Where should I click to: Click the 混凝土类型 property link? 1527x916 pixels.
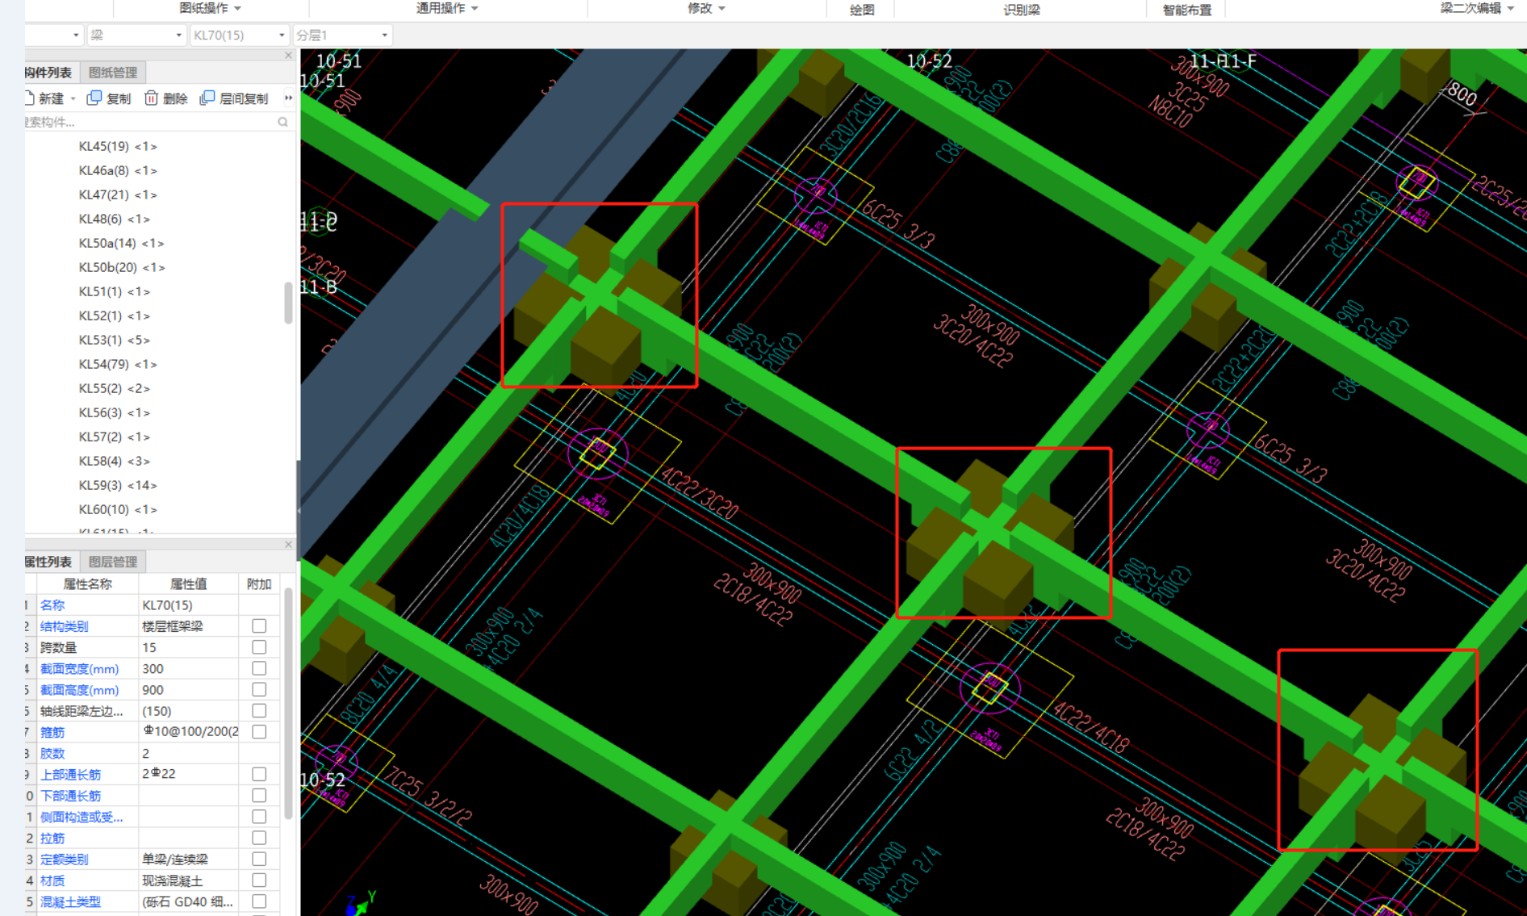tap(70, 901)
